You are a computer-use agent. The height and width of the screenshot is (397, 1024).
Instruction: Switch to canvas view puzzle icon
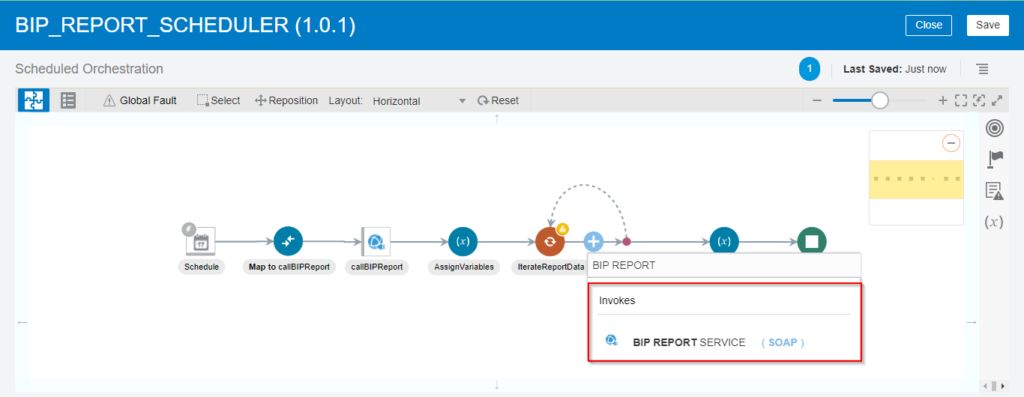(33, 101)
